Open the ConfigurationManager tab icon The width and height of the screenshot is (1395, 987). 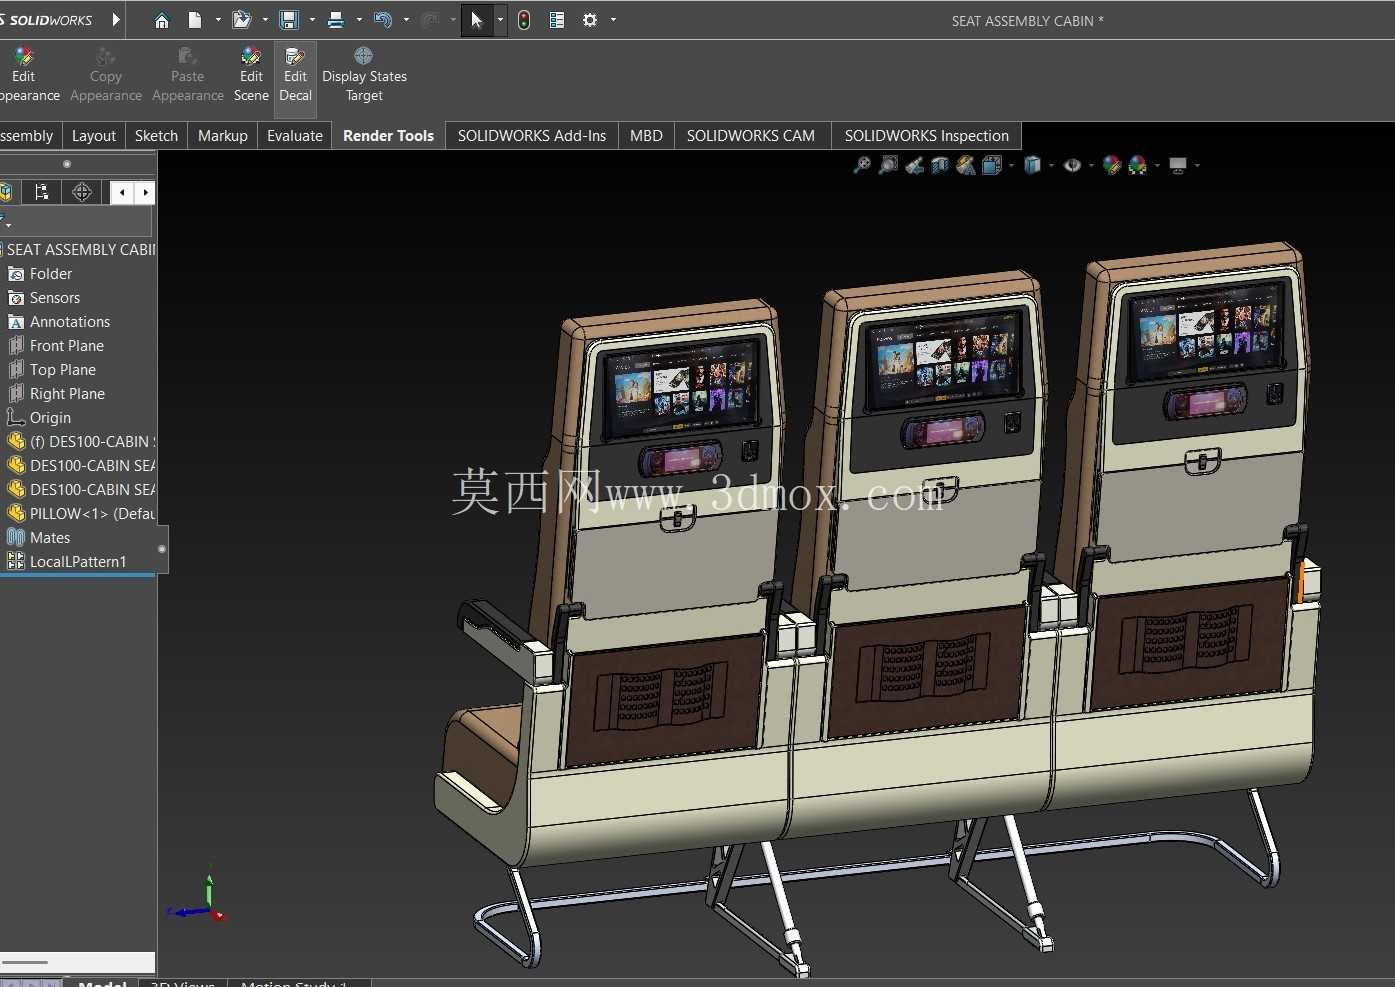pyautogui.click(x=41, y=192)
